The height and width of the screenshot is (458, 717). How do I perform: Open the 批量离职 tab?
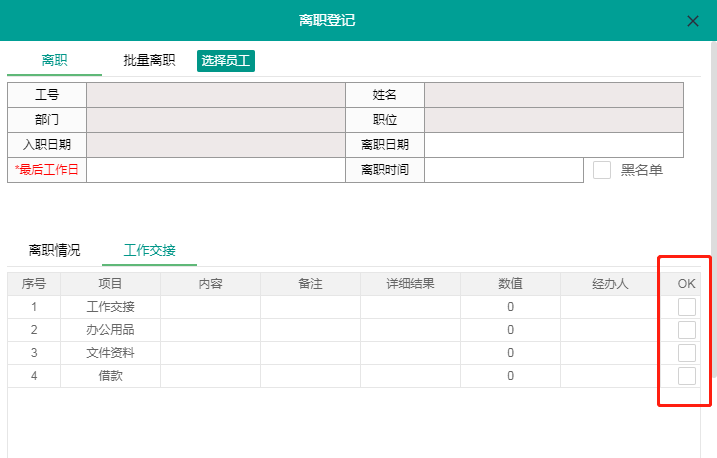pyautogui.click(x=149, y=60)
